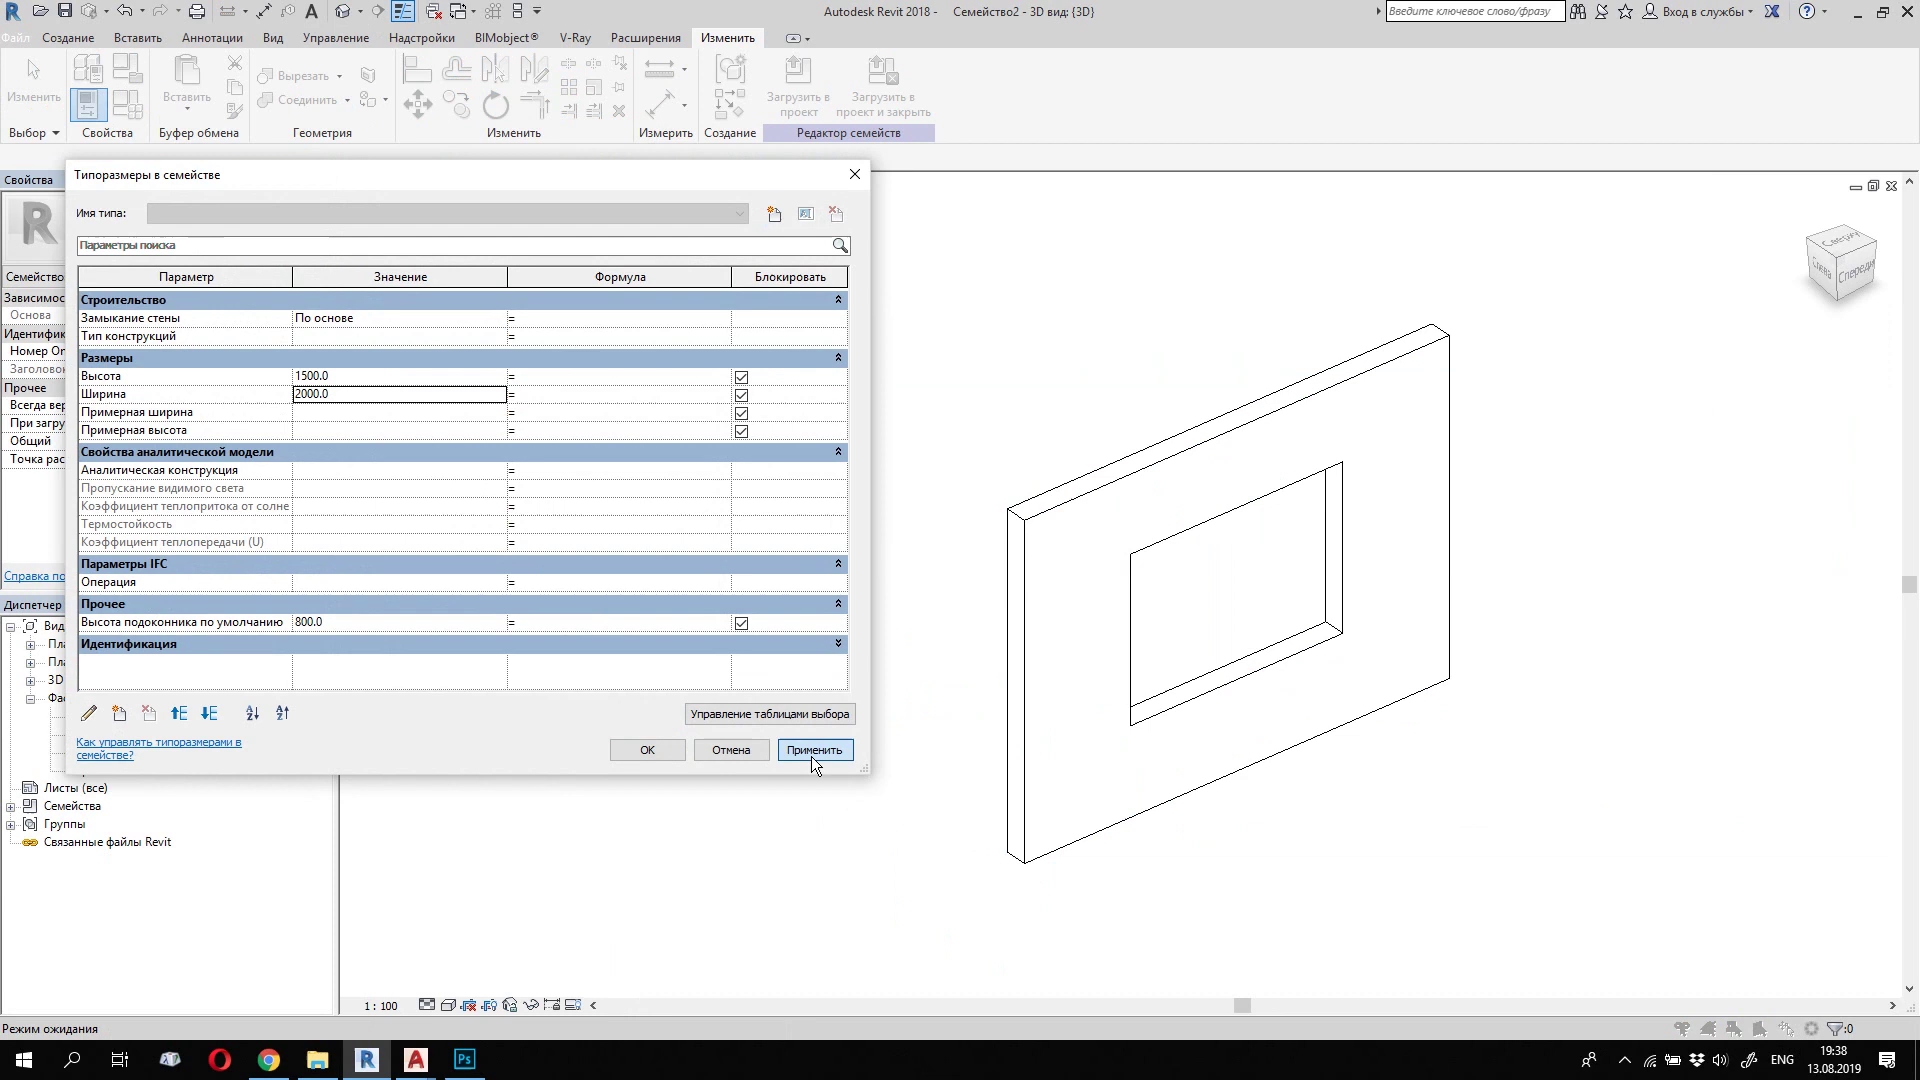Image resolution: width=1920 pixels, height=1080 pixels.
Task: Click the edit parameter pencil icon
Action: coord(89,713)
